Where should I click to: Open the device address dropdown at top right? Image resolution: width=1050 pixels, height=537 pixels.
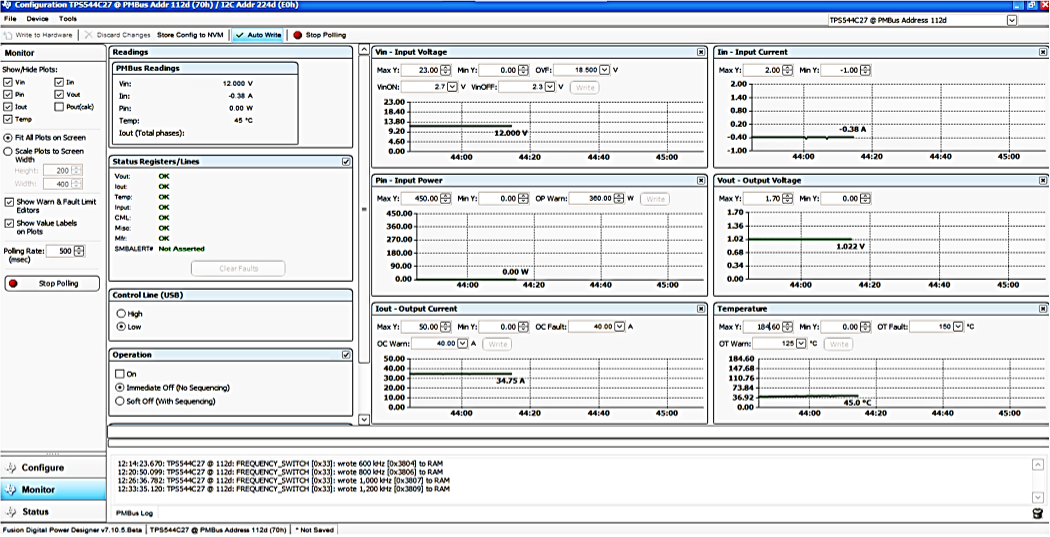point(1012,20)
